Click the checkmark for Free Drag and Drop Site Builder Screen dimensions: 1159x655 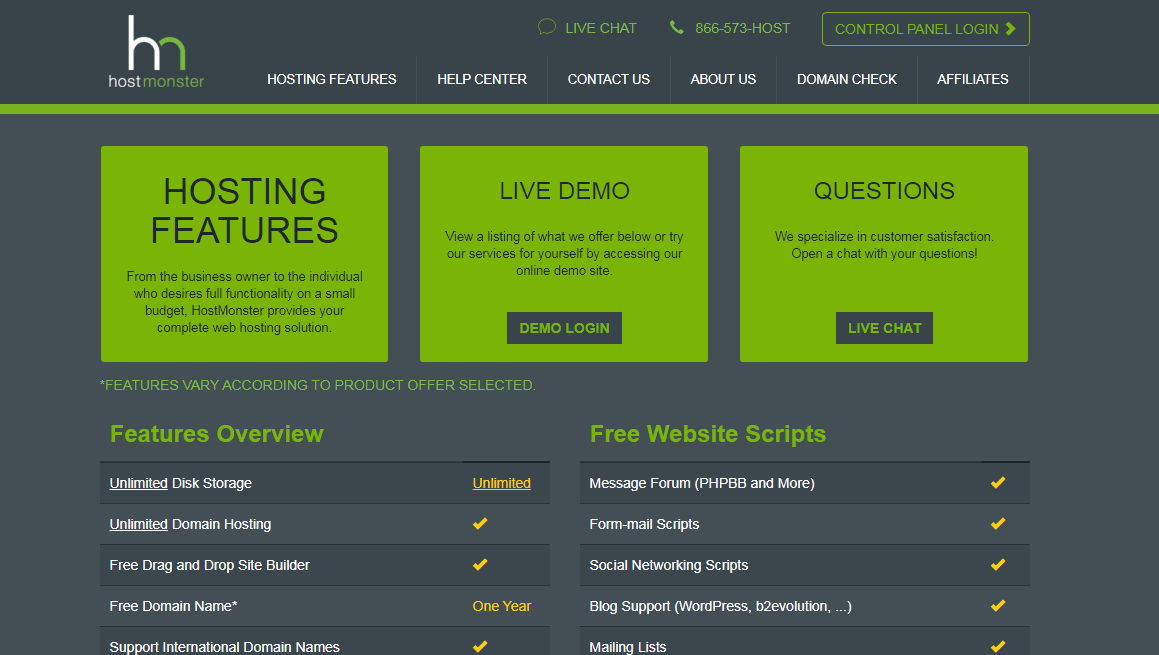[x=479, y=564]
